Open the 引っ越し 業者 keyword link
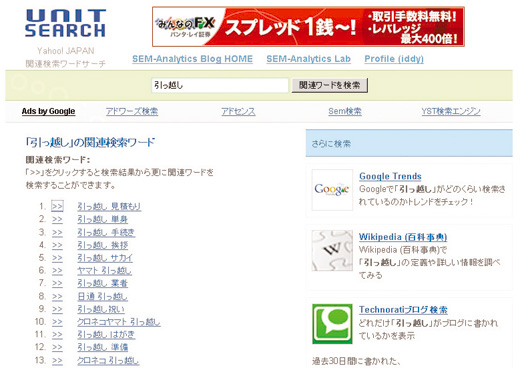Screen dimensions: 520x368 coord(103,283)
